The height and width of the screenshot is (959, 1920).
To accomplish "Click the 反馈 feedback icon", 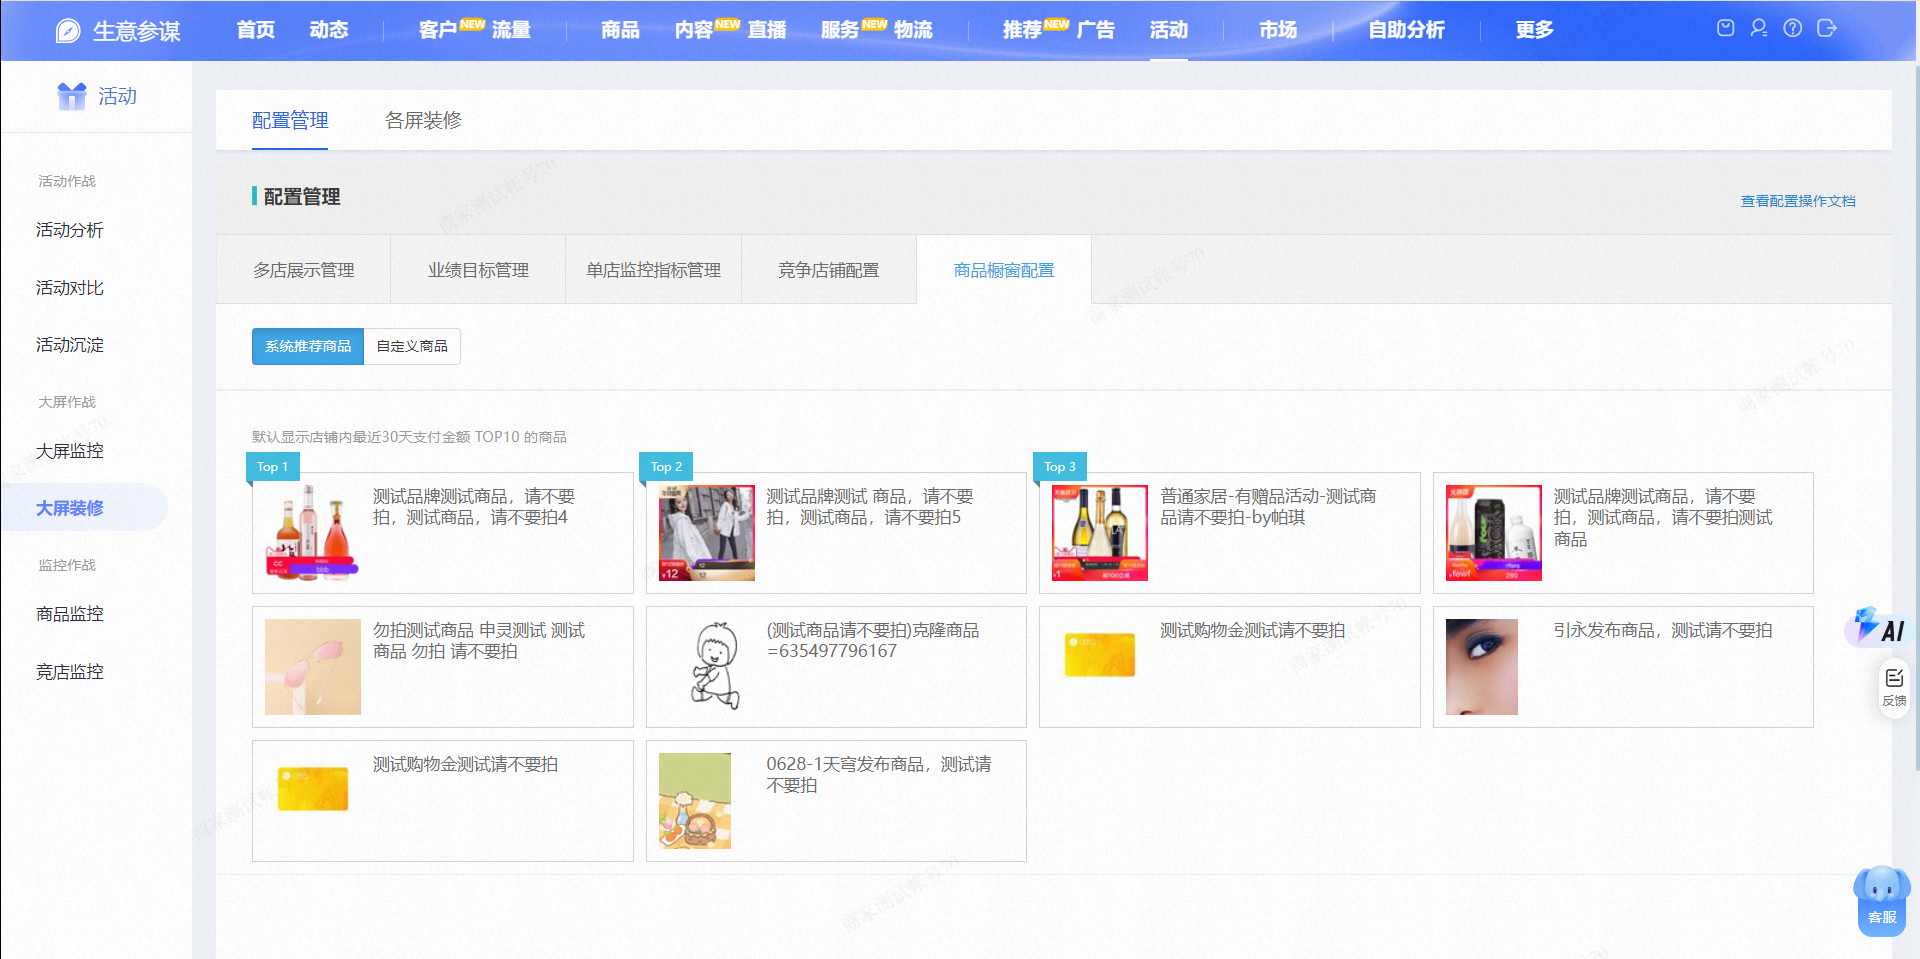I will coord(1894,687).
